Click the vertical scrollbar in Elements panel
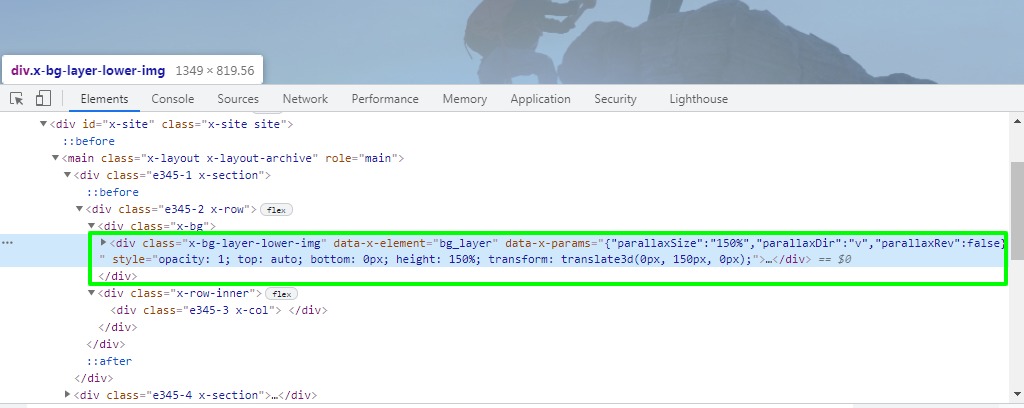Screen dimensions: 1024x408 [x=1016, y=220]
